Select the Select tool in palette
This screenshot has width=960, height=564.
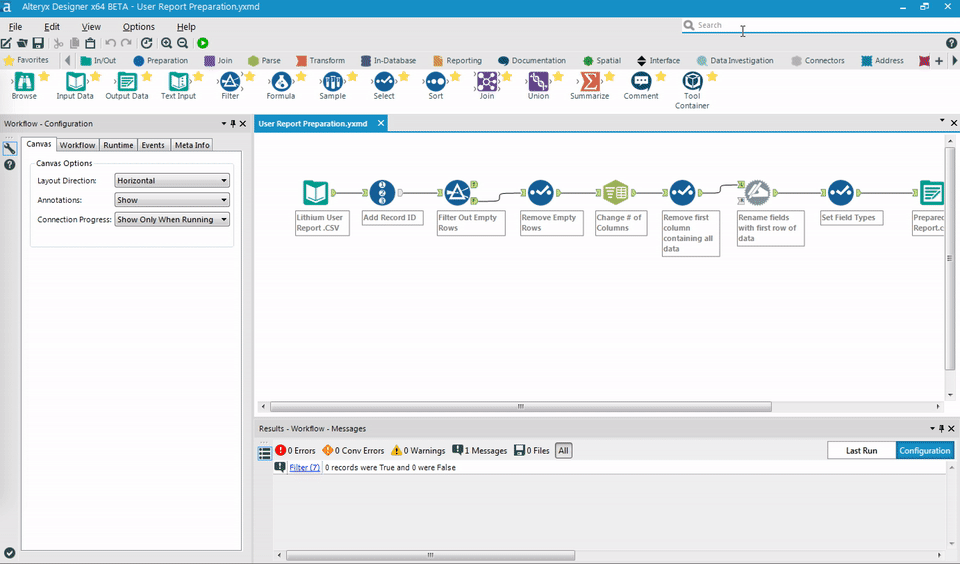point(384,86)
